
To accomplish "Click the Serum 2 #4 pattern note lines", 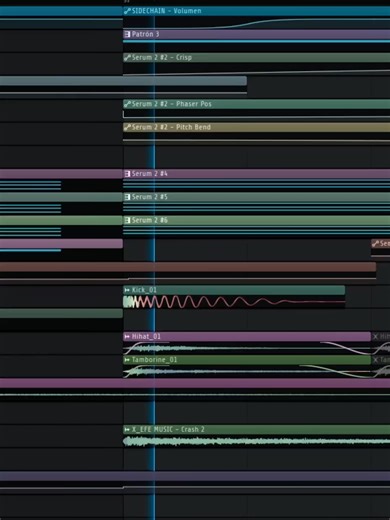I will [x=257, y=184].
